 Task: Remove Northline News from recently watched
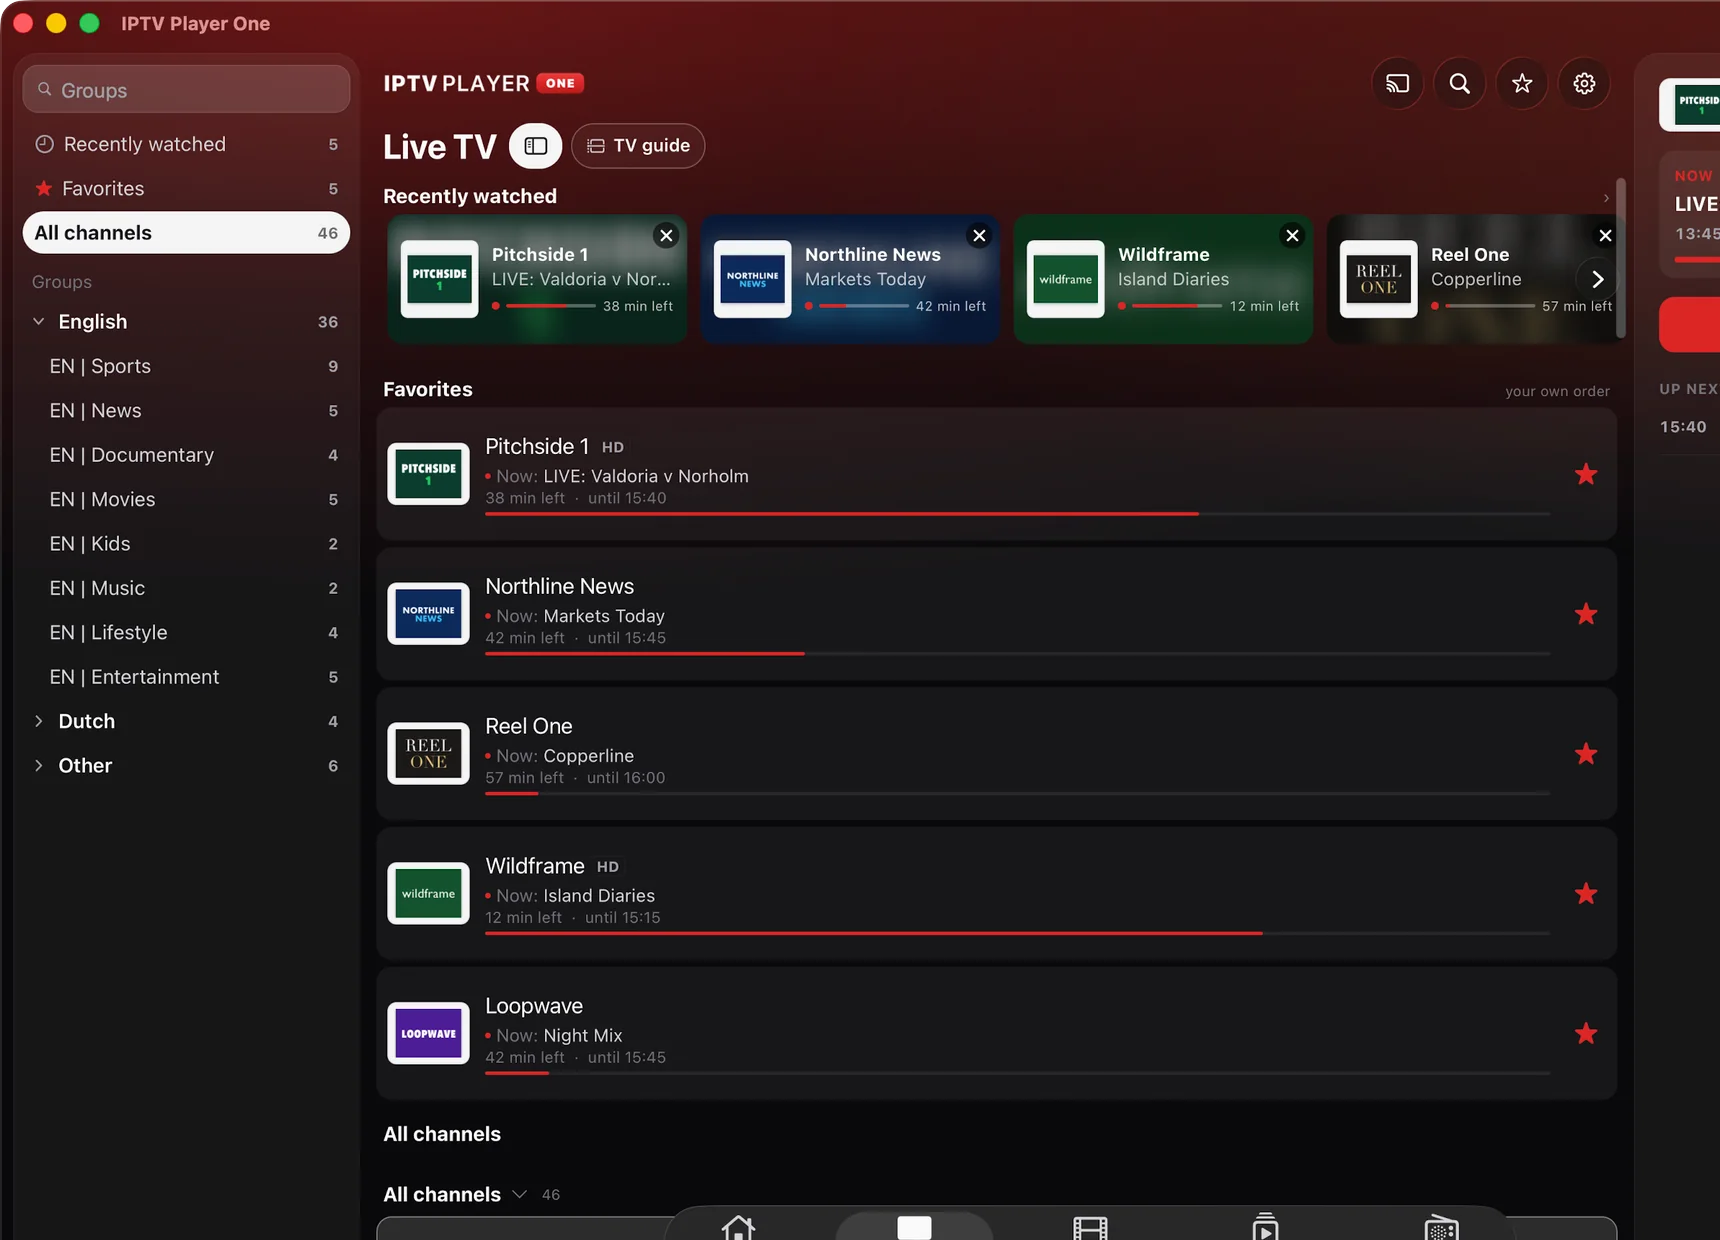[979, 235]
